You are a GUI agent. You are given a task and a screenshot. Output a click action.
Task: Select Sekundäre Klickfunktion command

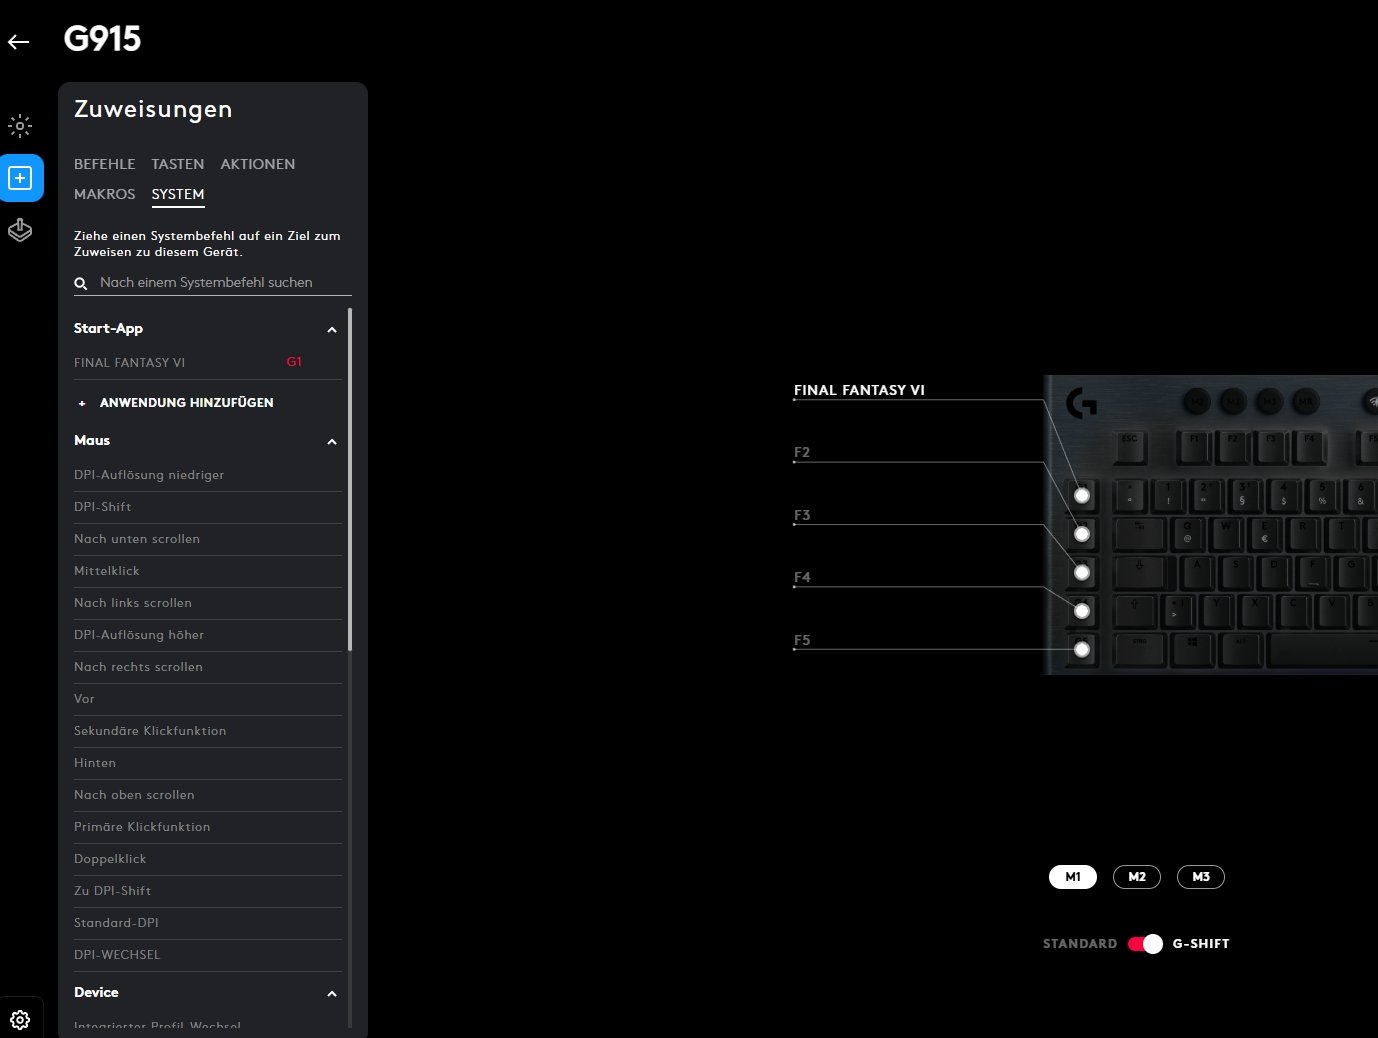point(208,731)
